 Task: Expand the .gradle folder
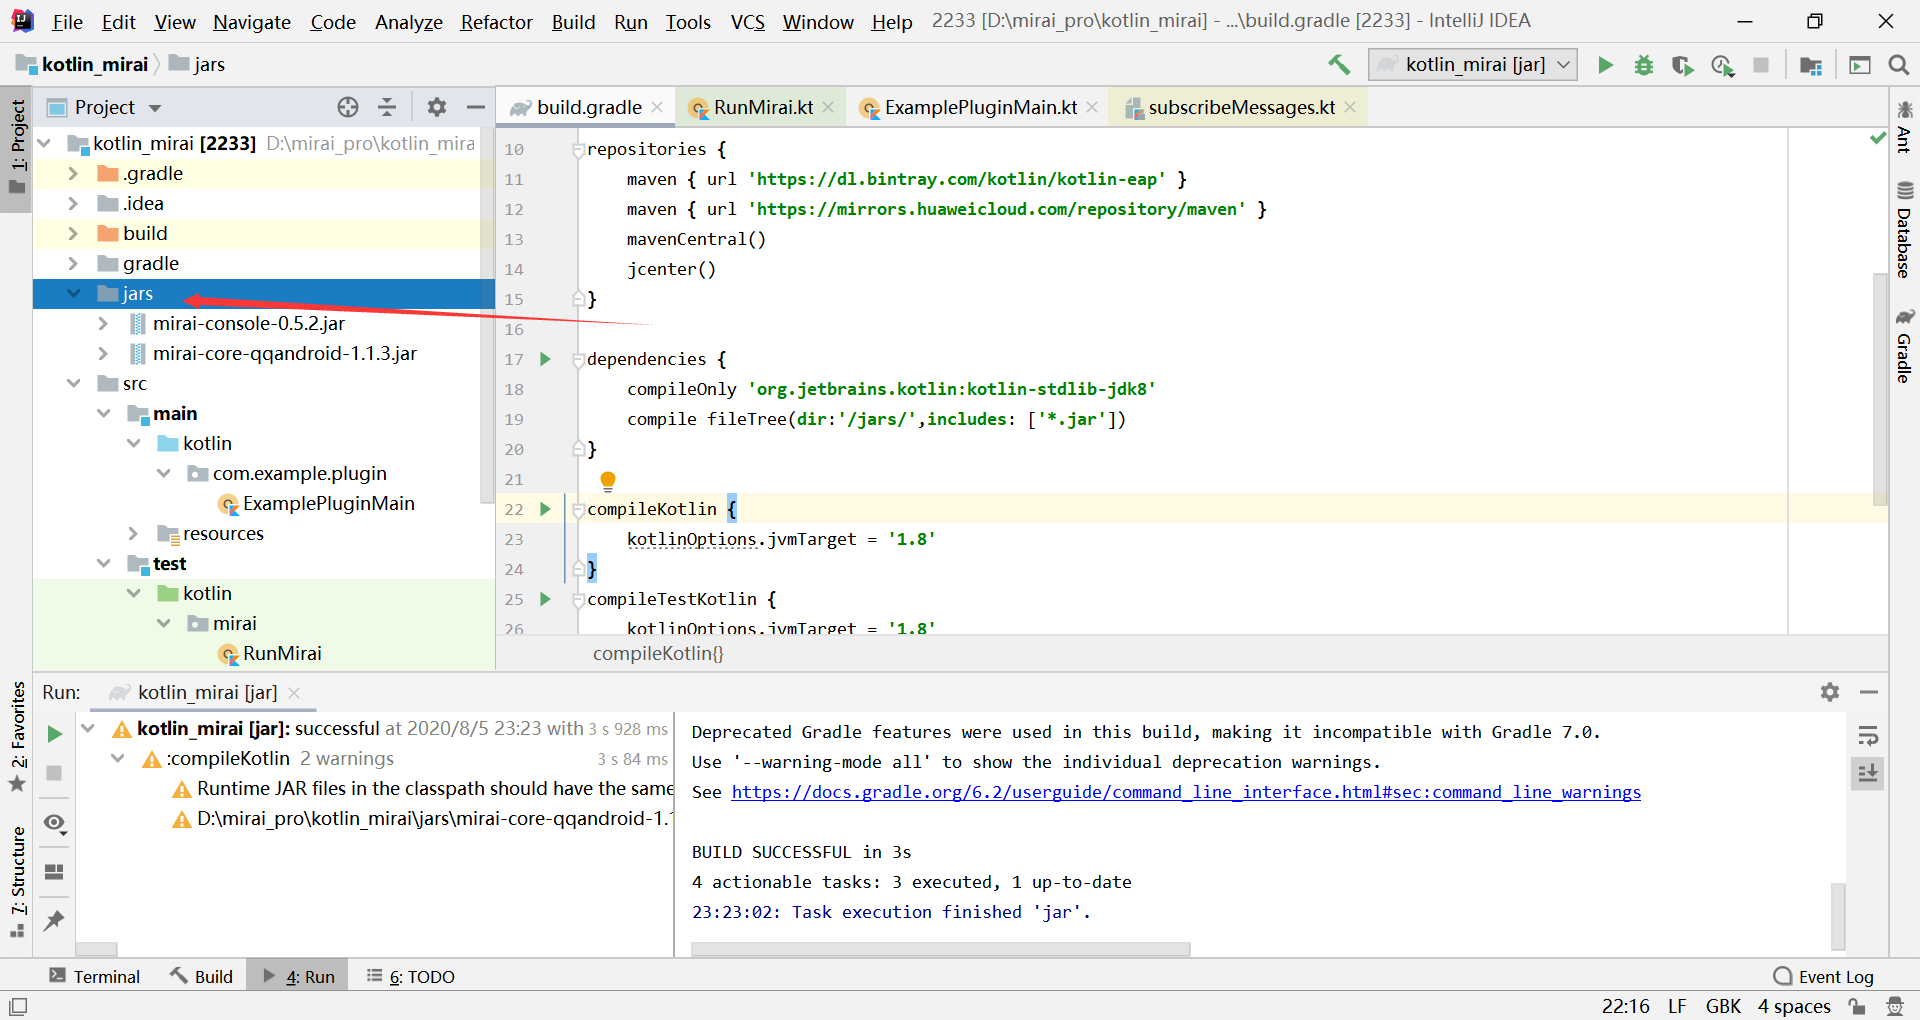(x=73, y=174)
